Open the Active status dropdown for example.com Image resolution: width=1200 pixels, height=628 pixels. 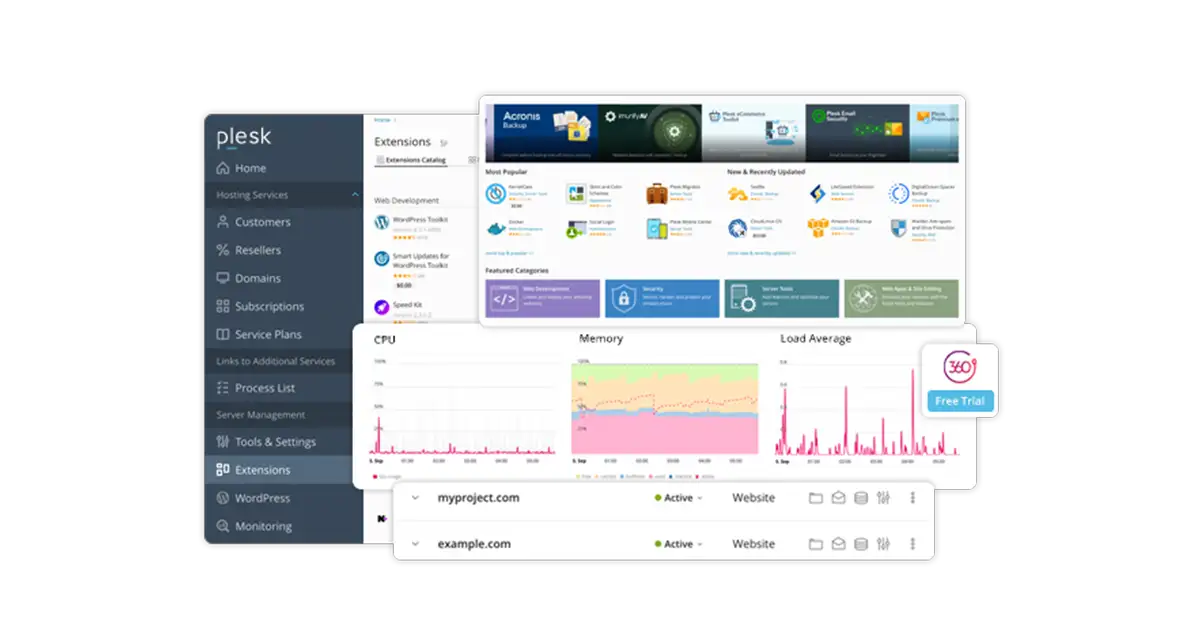point(679,544)
